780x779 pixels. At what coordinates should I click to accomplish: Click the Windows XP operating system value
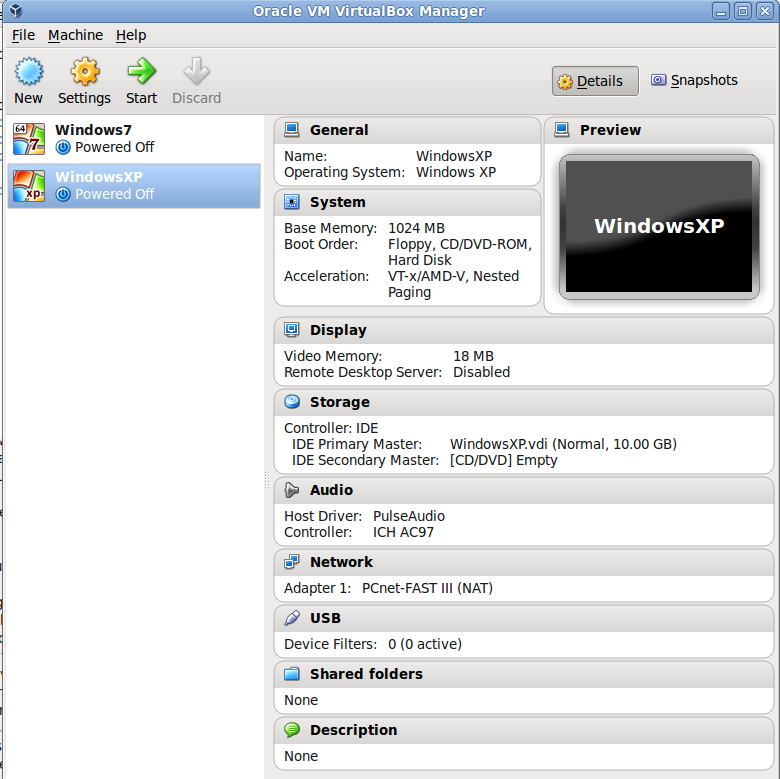pyautogui.click(x=456, y=172)
